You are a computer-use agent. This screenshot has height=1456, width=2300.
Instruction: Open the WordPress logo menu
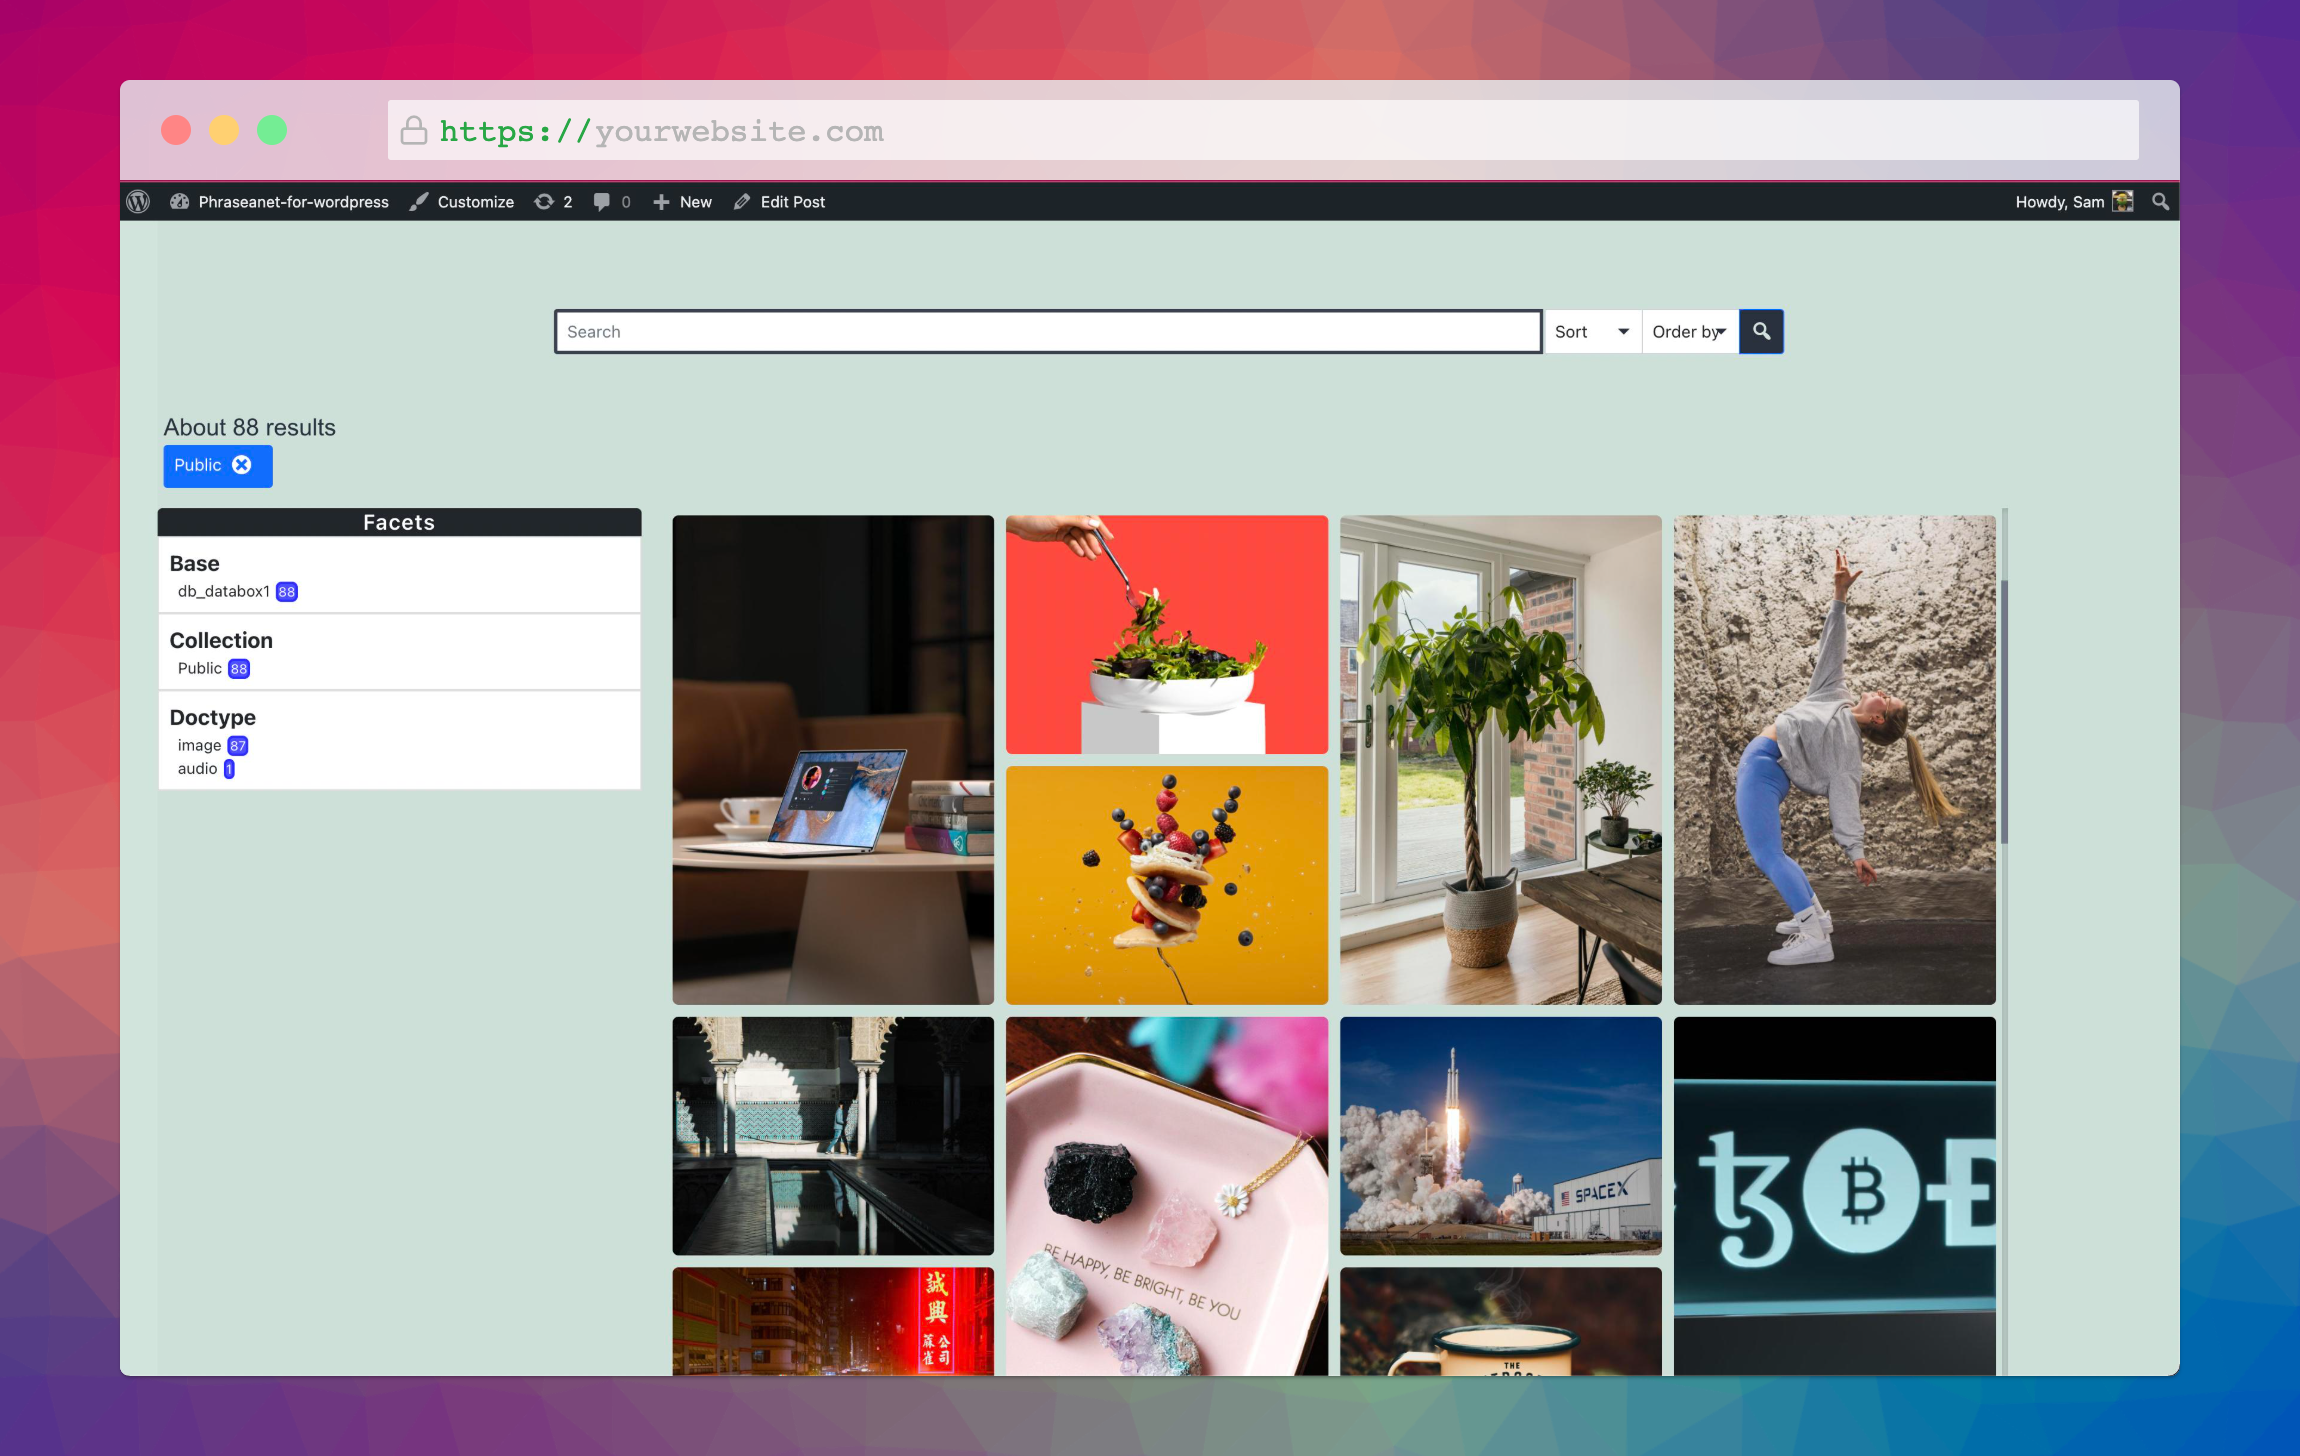[x=138, y=202]
